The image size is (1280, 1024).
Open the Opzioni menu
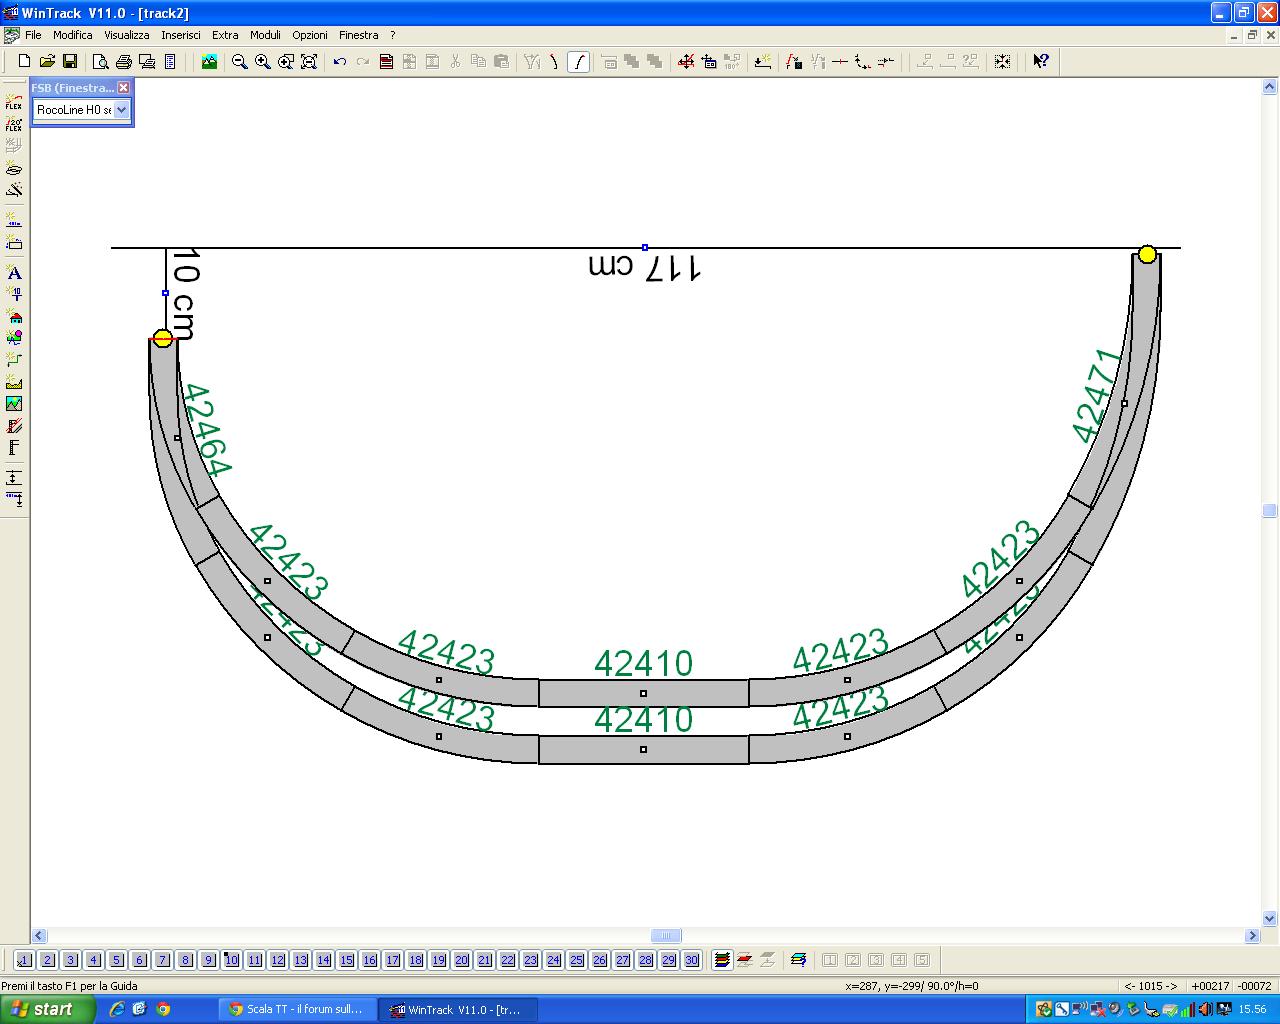(310, 35)
